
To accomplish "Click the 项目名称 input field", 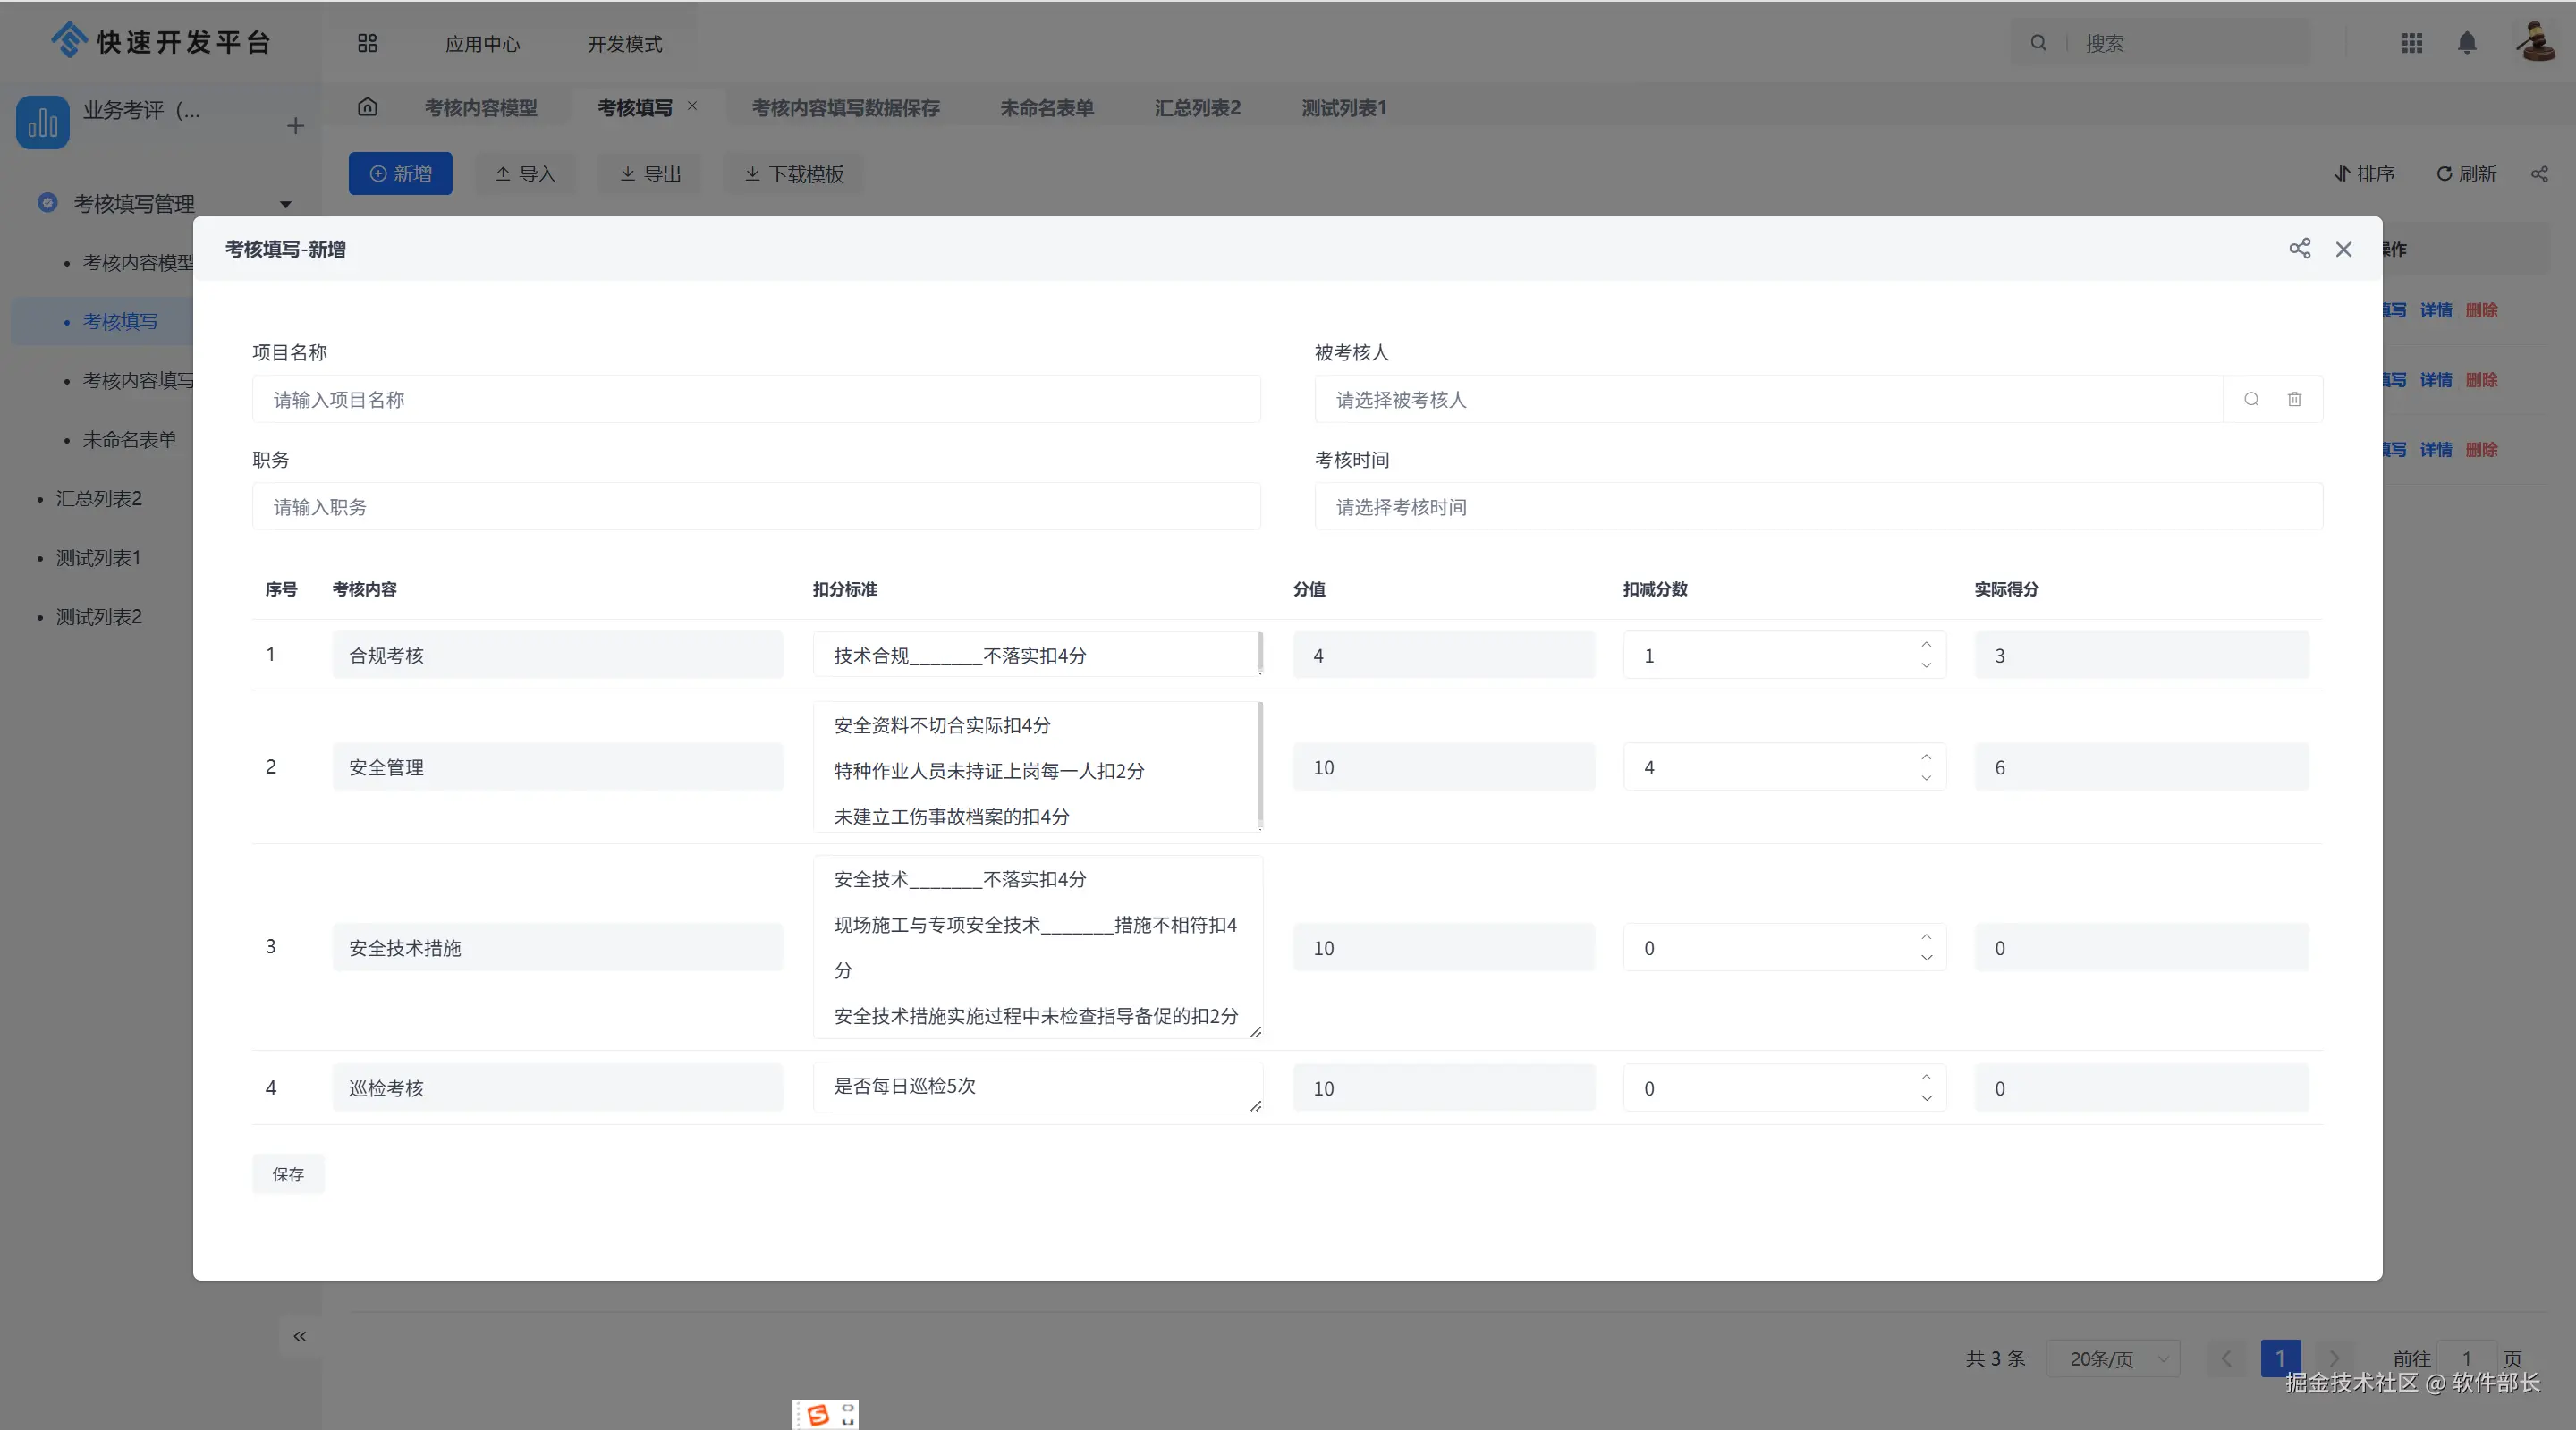I will click(x=756, y=399).
